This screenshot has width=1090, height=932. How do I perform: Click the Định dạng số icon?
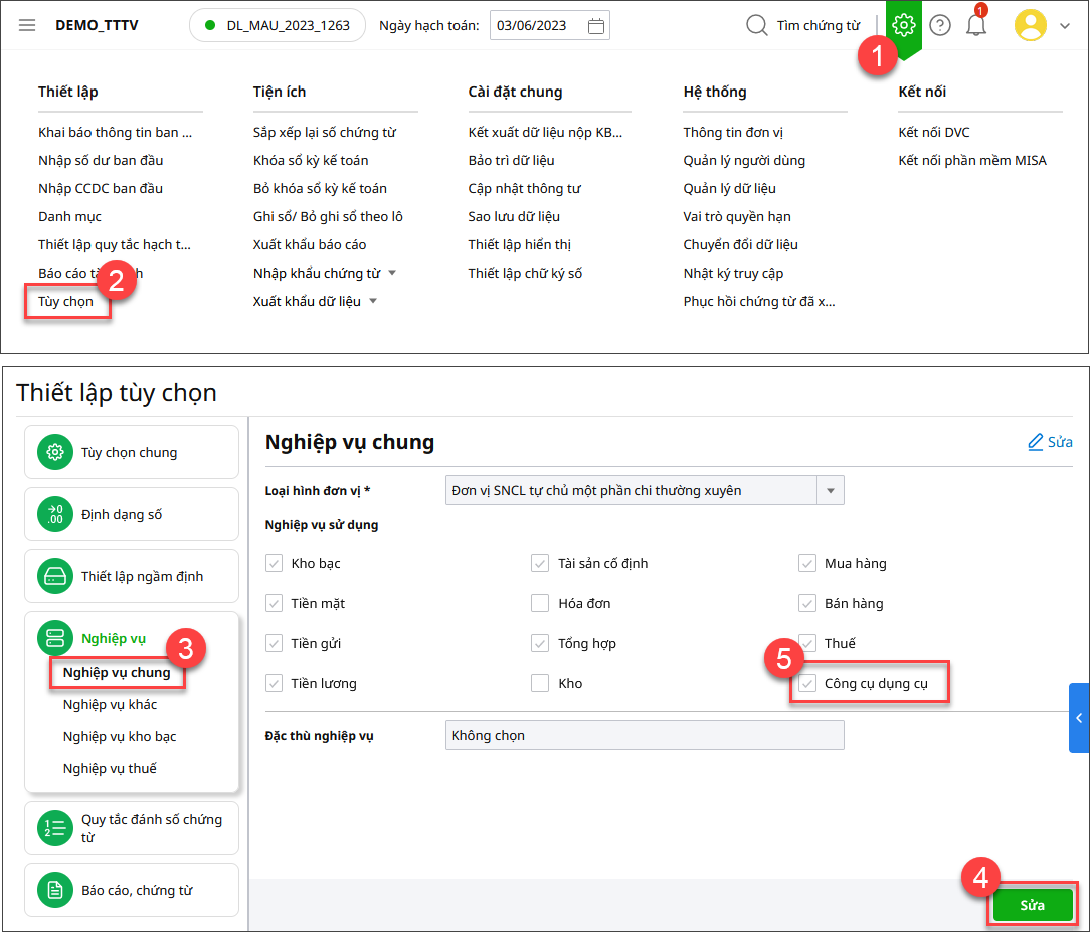(x=55, y=514)
